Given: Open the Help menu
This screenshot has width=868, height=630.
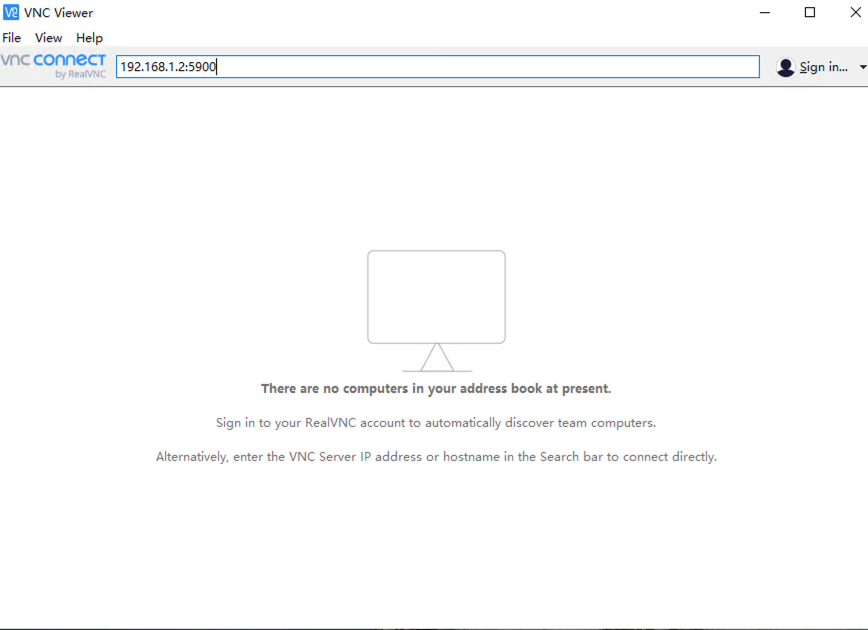Looking at the screenshot, I should click(x=89, y=38).
